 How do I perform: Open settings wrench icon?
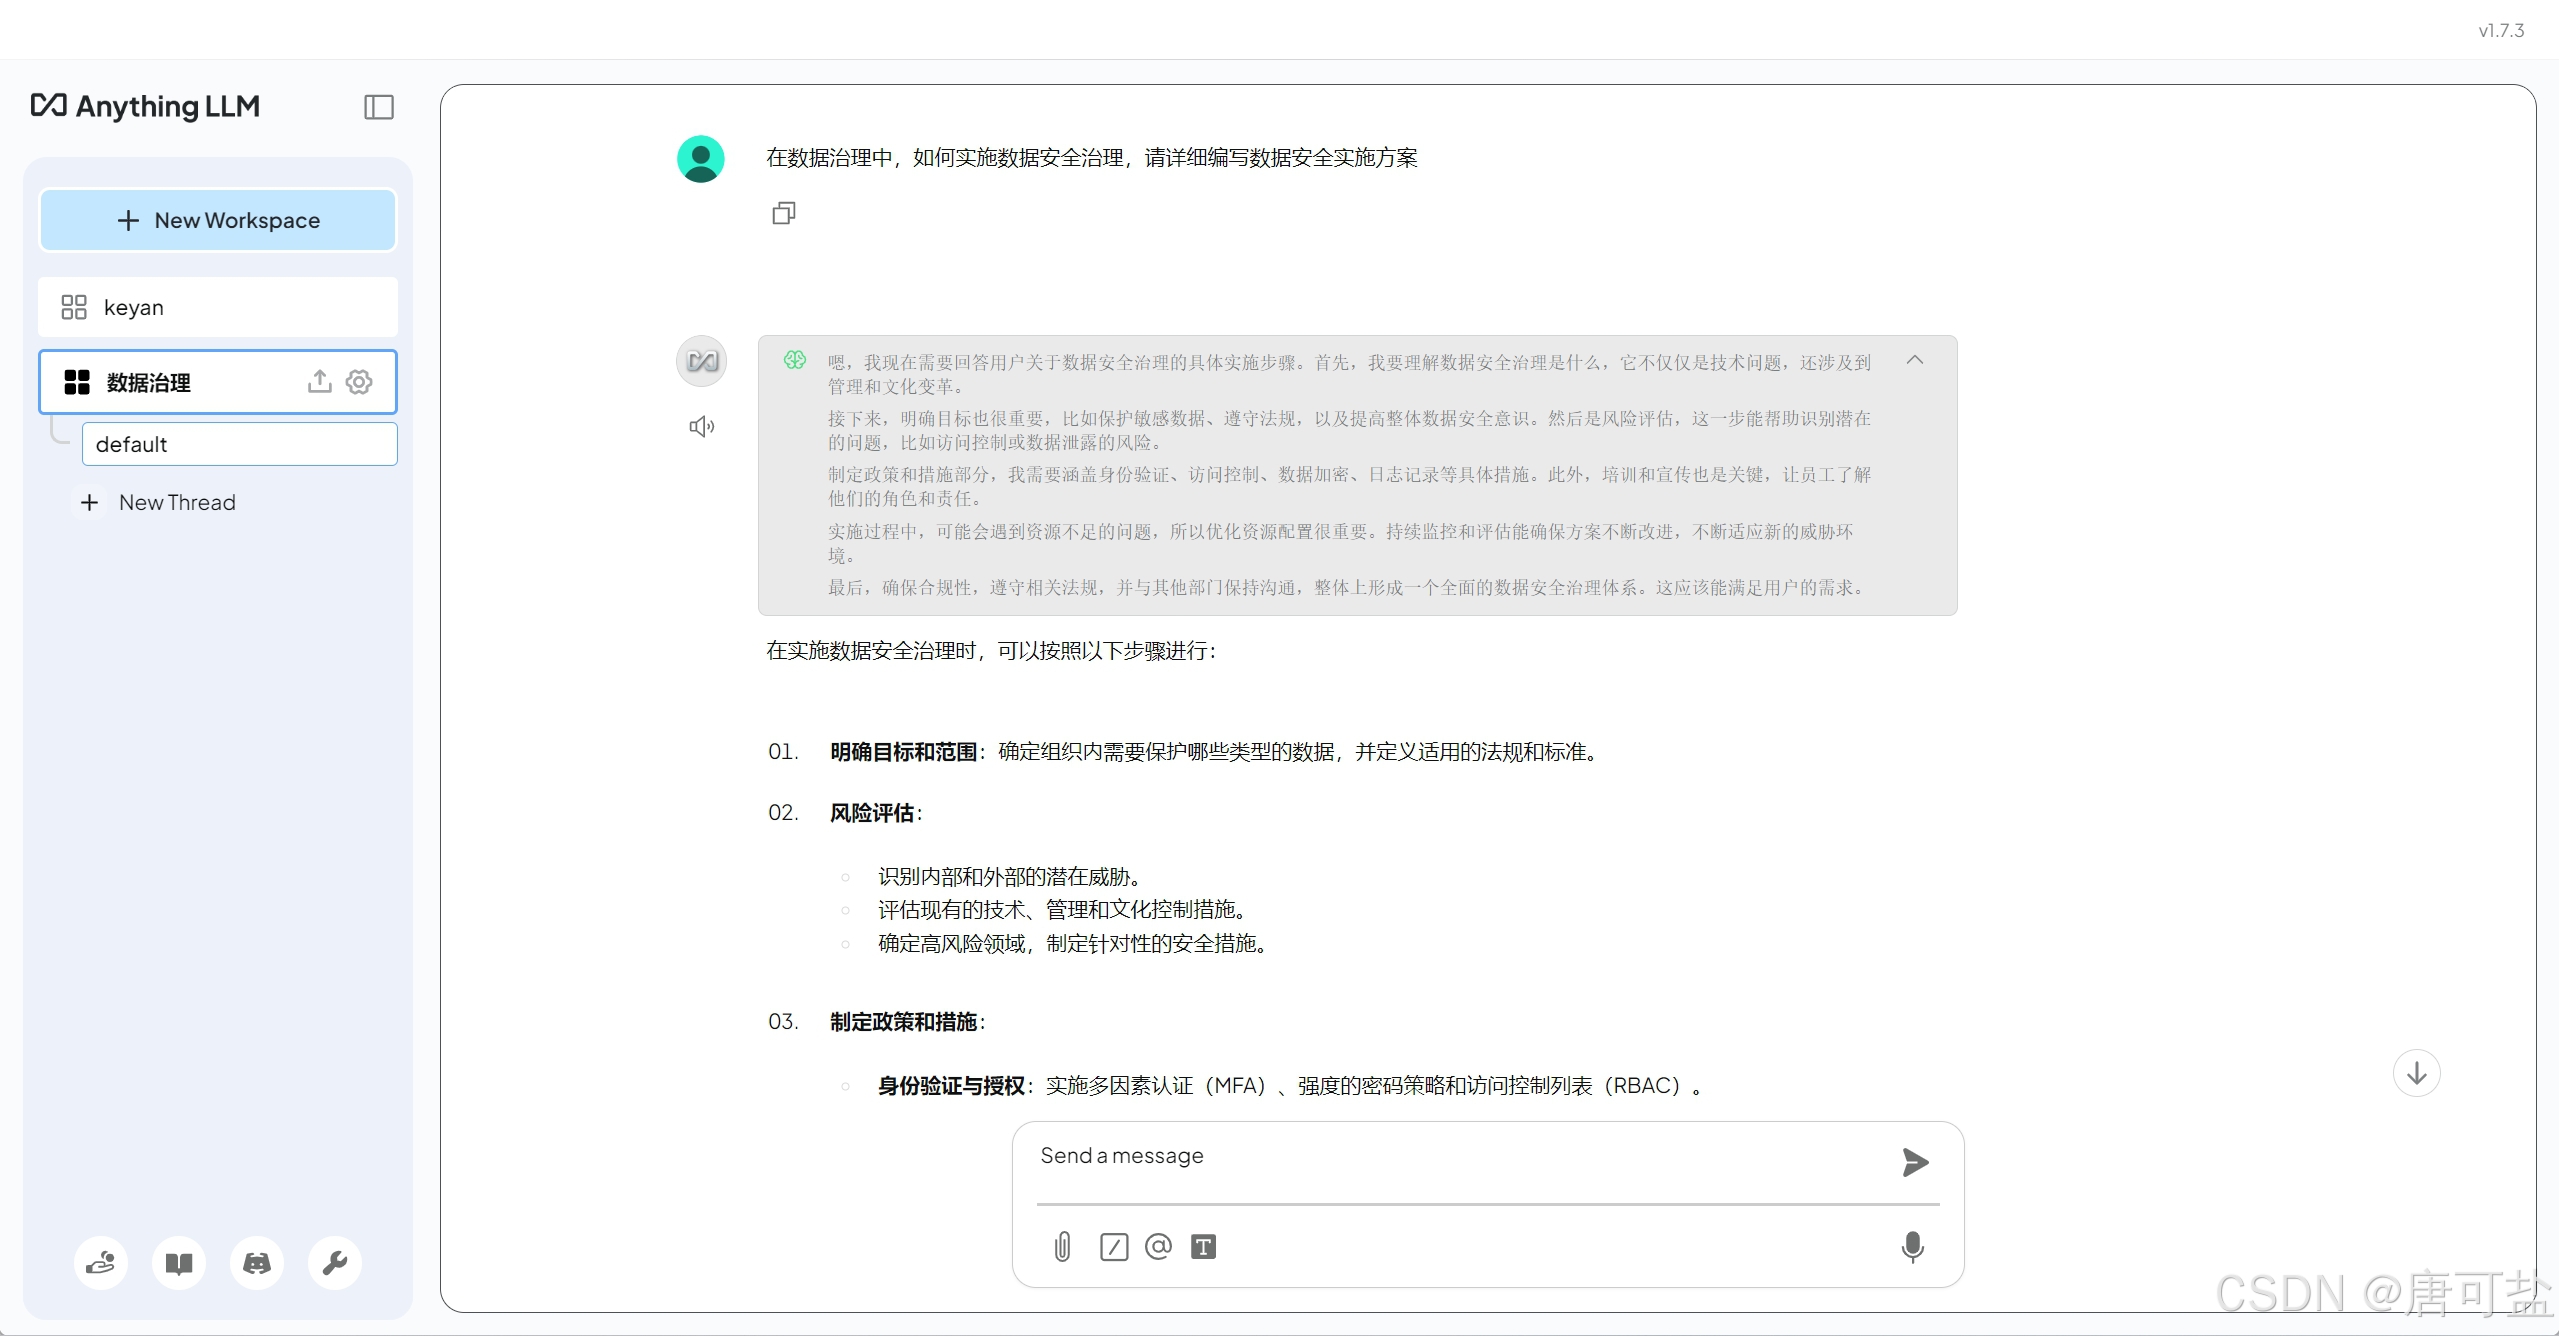[335, 1263]
